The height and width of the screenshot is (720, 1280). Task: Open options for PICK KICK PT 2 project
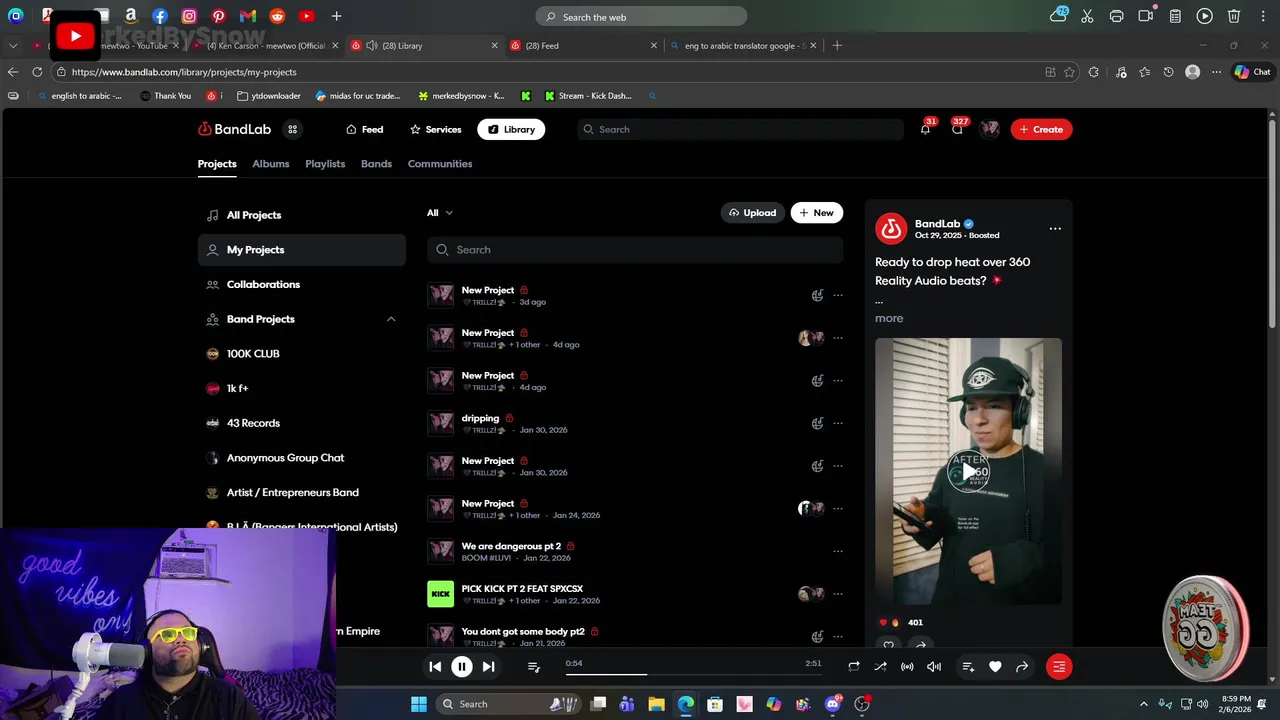(838, 594)
